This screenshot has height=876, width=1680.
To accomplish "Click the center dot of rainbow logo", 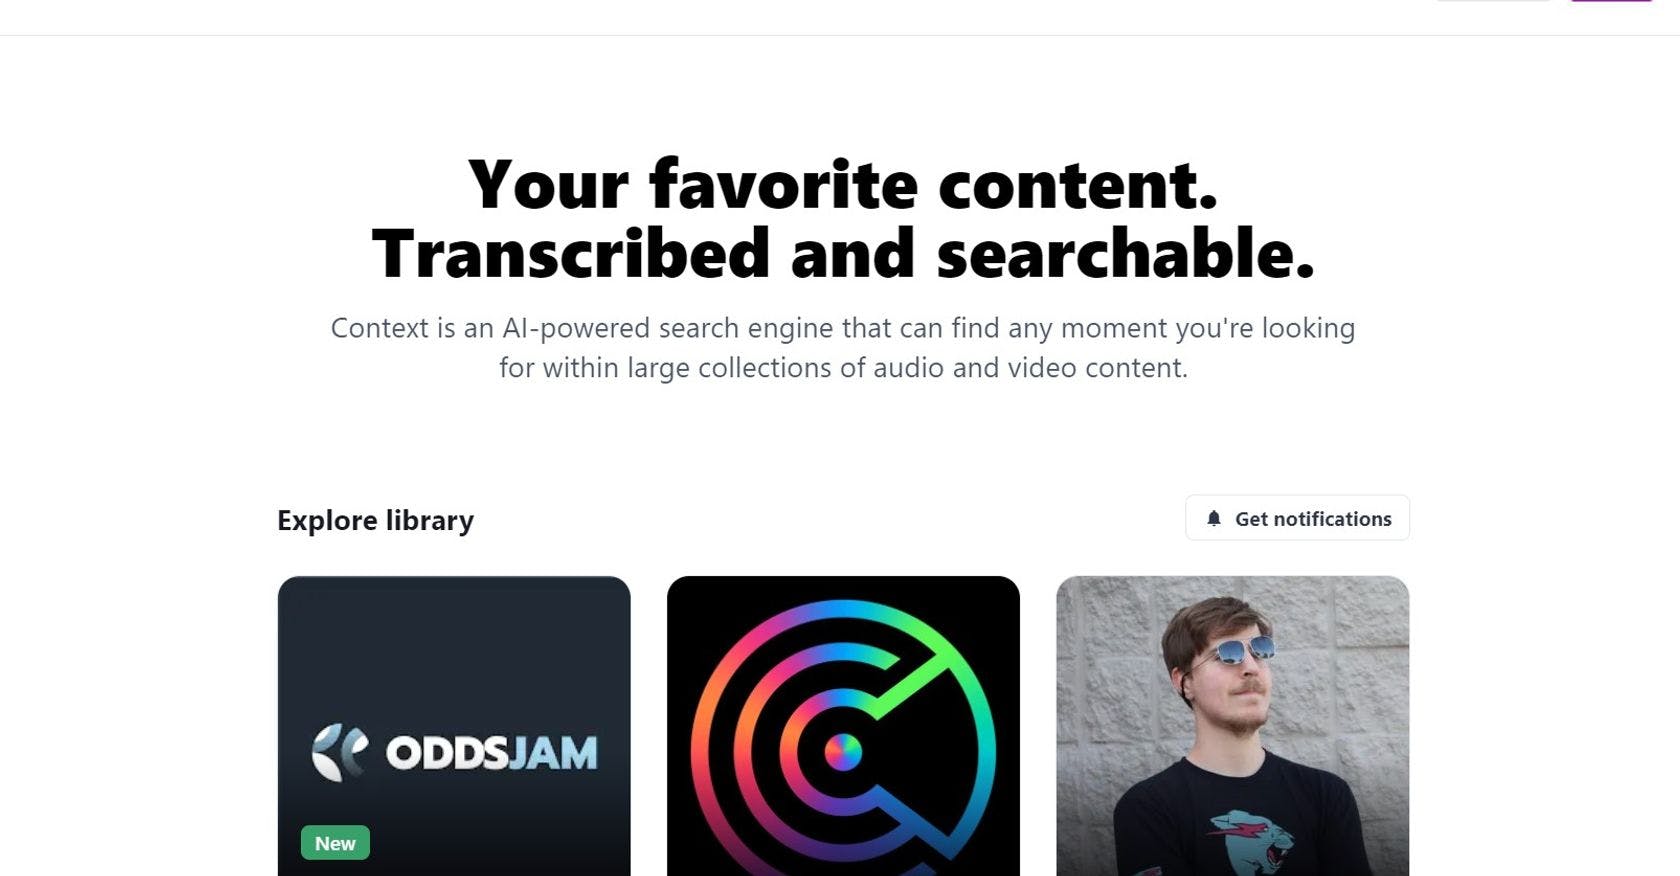I will (843, 752).
